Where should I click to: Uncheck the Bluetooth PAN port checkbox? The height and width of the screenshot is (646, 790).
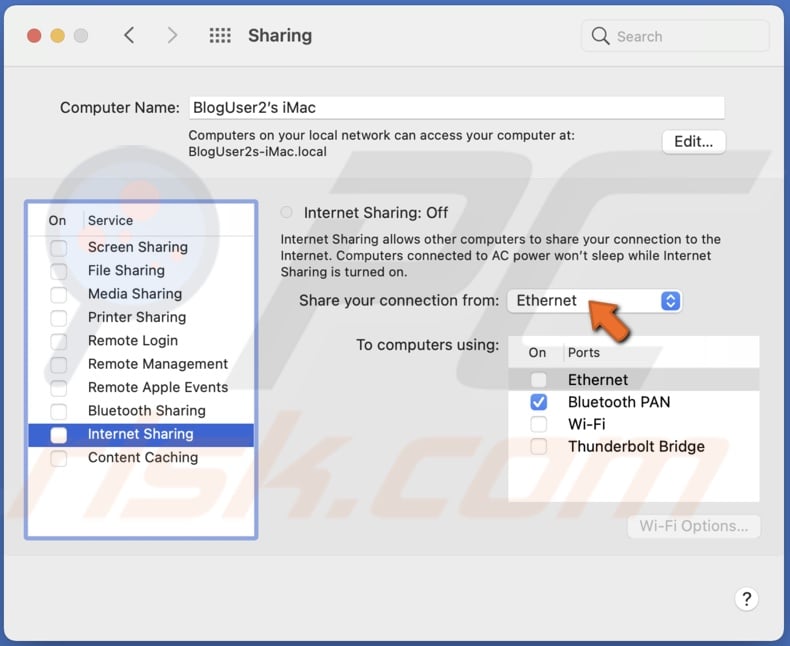[x=538, y=402]
